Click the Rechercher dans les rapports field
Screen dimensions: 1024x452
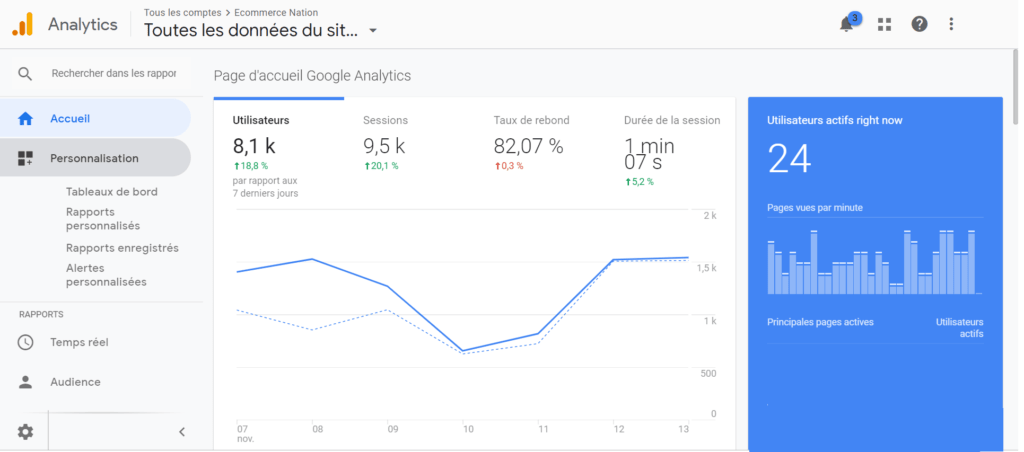(x=114, y=74)
